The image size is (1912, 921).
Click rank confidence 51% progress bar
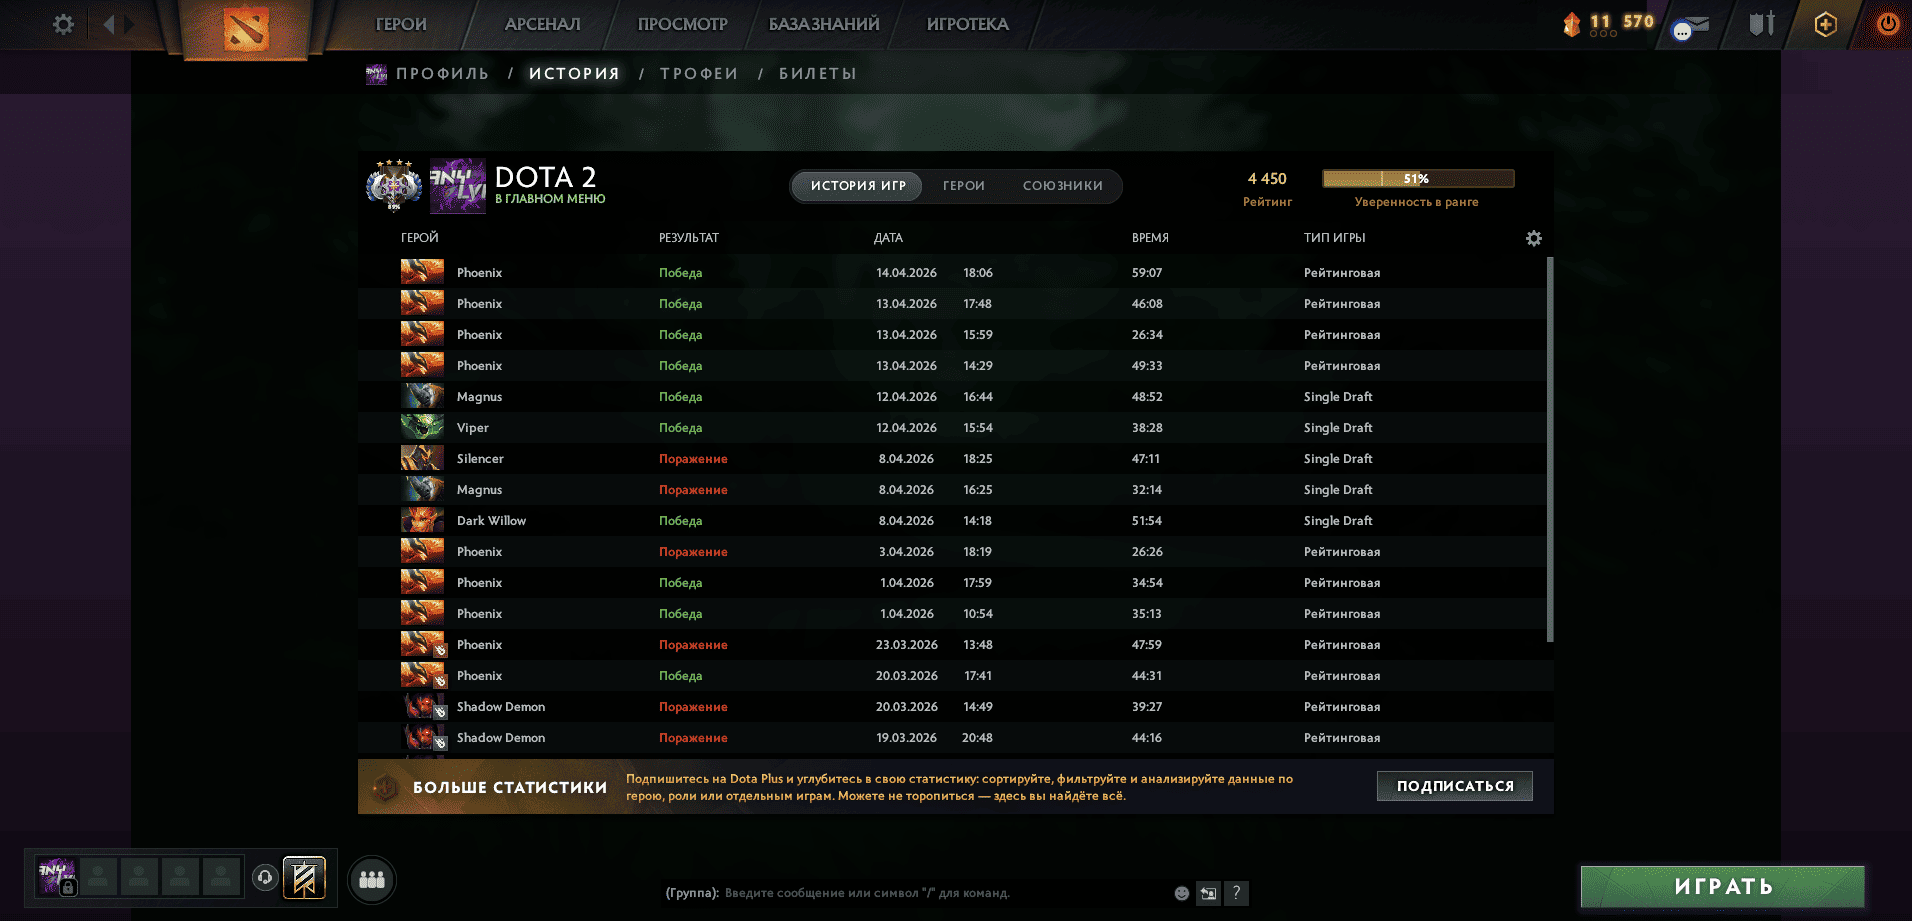click(1418, 179)
